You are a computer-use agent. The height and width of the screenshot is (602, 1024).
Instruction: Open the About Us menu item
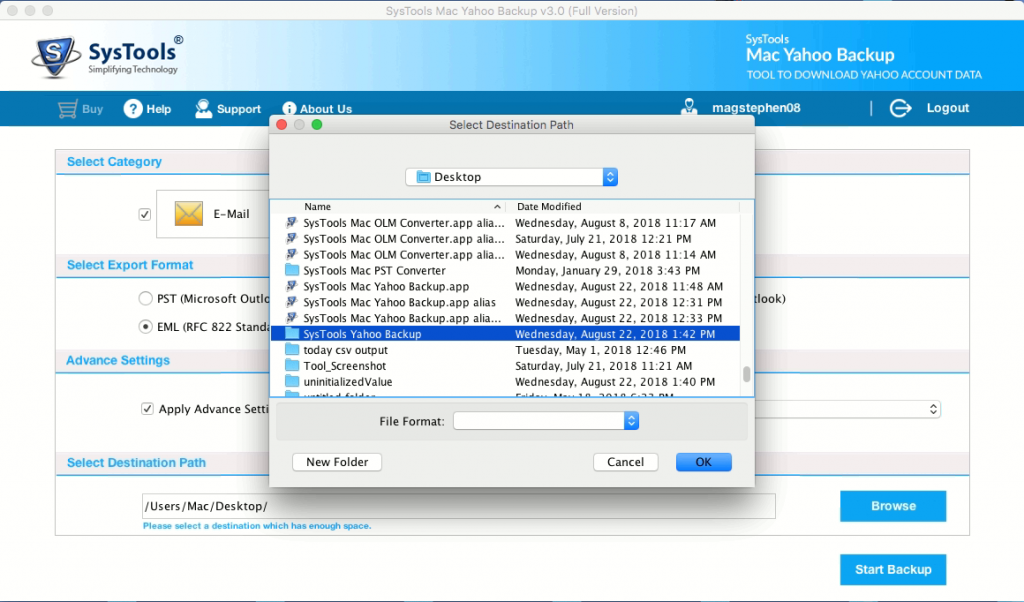tap(325, 109)
